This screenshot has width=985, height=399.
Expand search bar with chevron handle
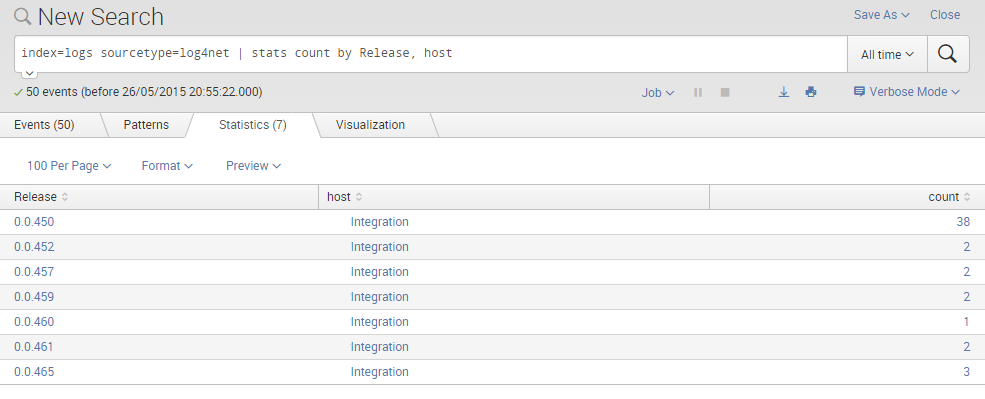[x=30, y=74]
